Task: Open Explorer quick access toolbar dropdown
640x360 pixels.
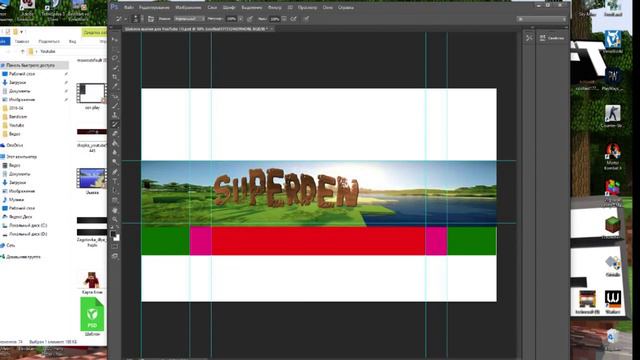Action: pyautogui.click(x=21, y=32)
